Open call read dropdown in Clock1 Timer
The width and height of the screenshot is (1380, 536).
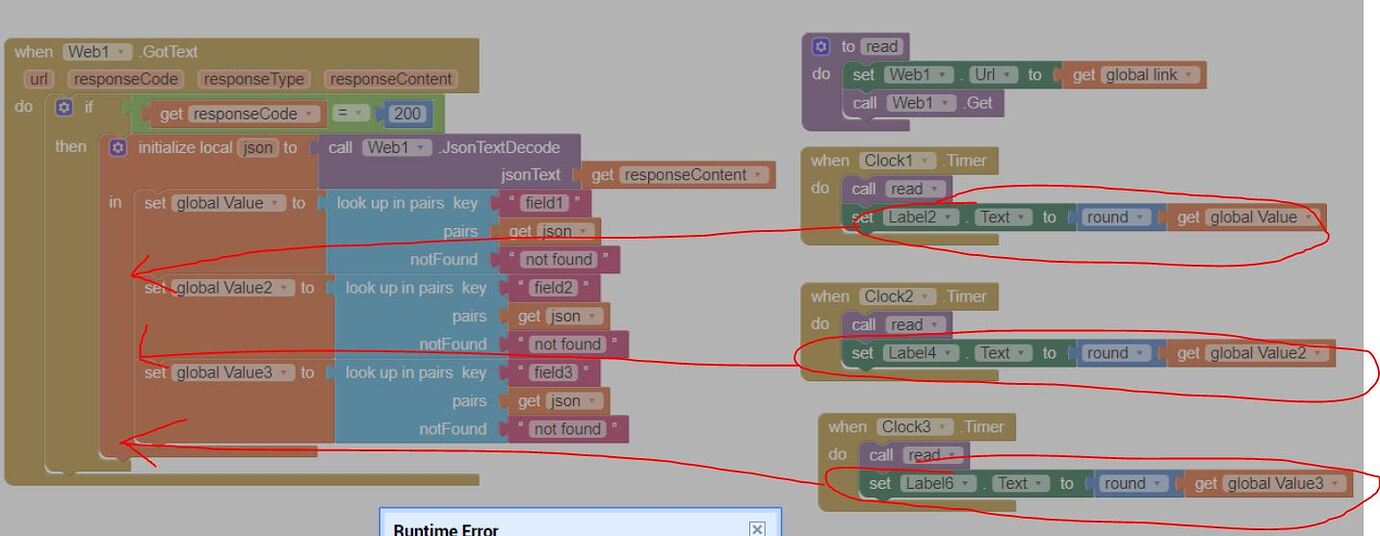pyautogui.click(x=913, y=189)
